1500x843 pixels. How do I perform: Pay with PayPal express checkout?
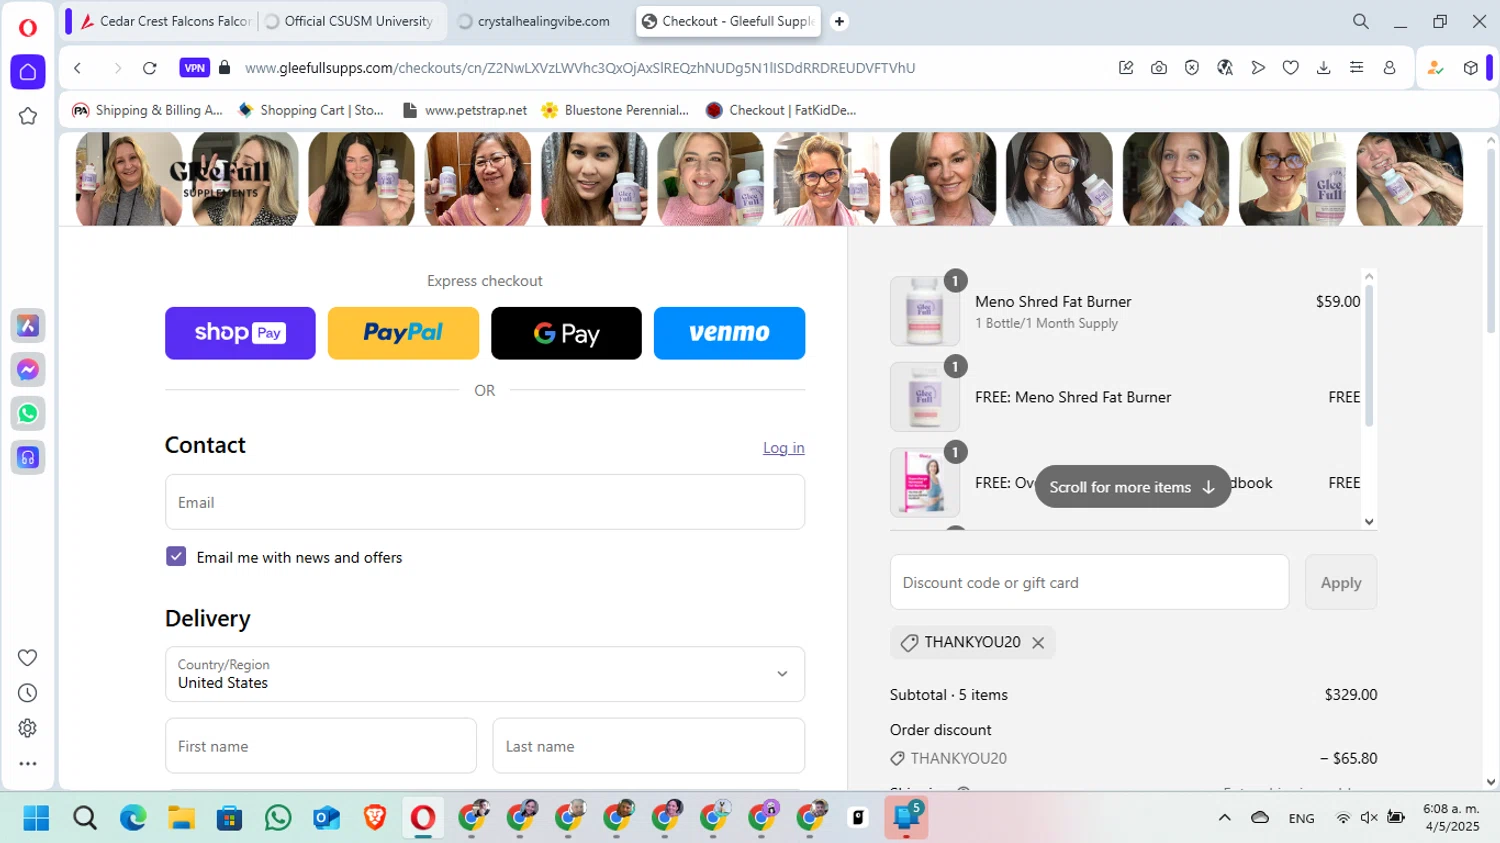[x=403, y=333]
